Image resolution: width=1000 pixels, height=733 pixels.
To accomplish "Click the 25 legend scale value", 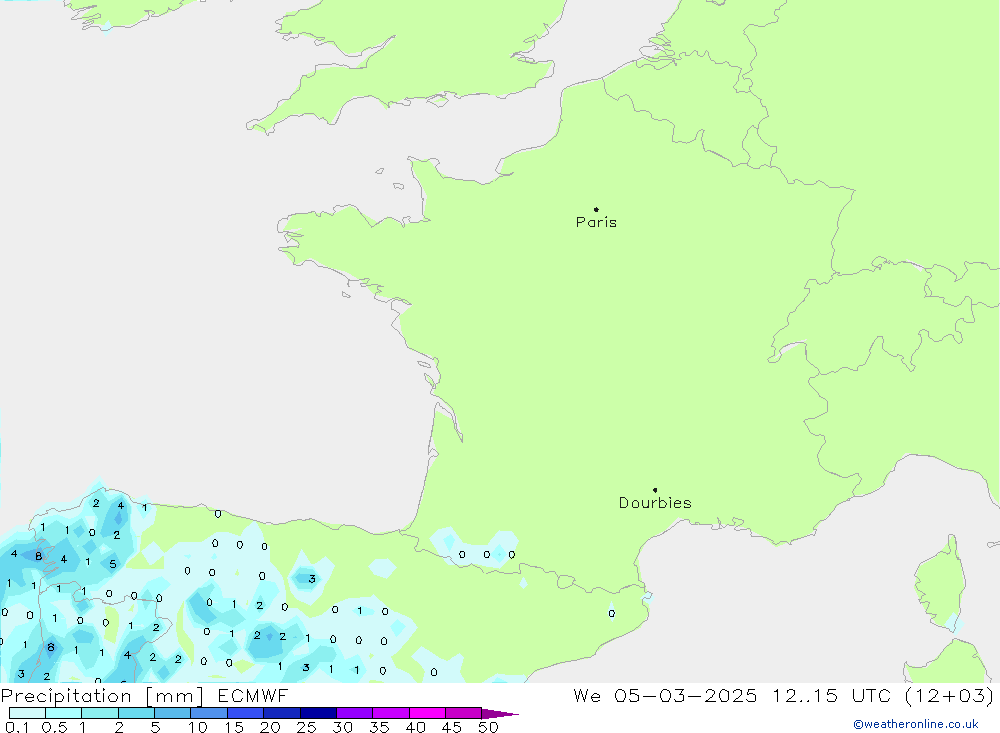I will 307,727.
